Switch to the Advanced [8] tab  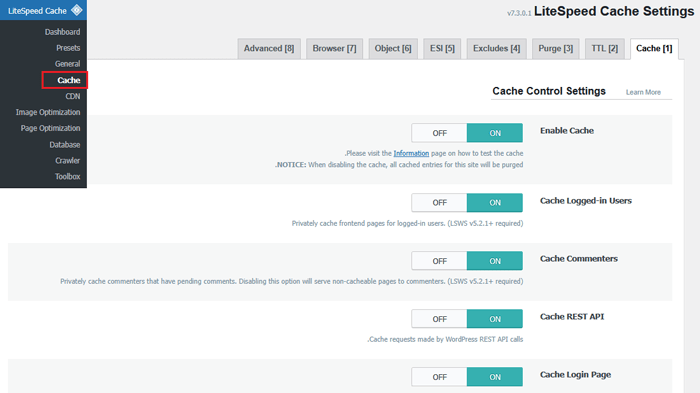269,49
